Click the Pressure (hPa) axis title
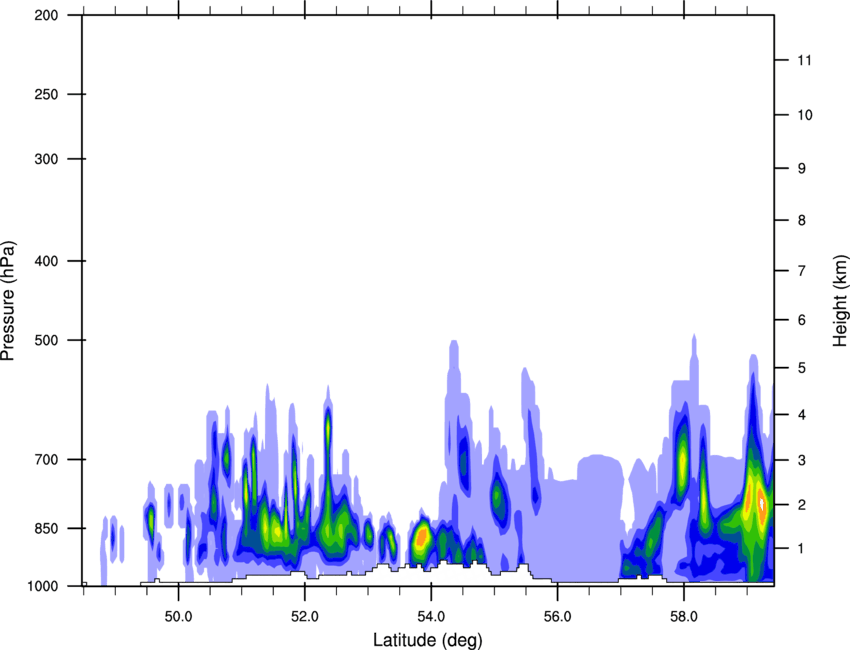This screenshot has width=850, height=650. tap(8, 300)
